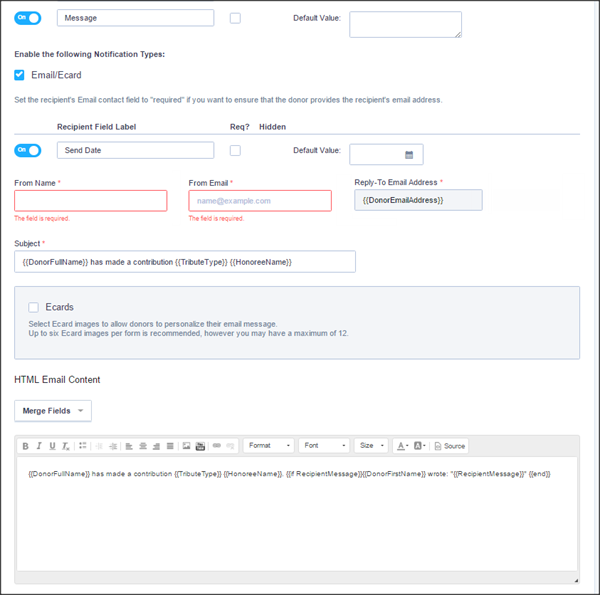Viewport: 600px width, 595px height.
Task: Click the From Email 'The field is required.' error
Action: click(x=216, y=218)
